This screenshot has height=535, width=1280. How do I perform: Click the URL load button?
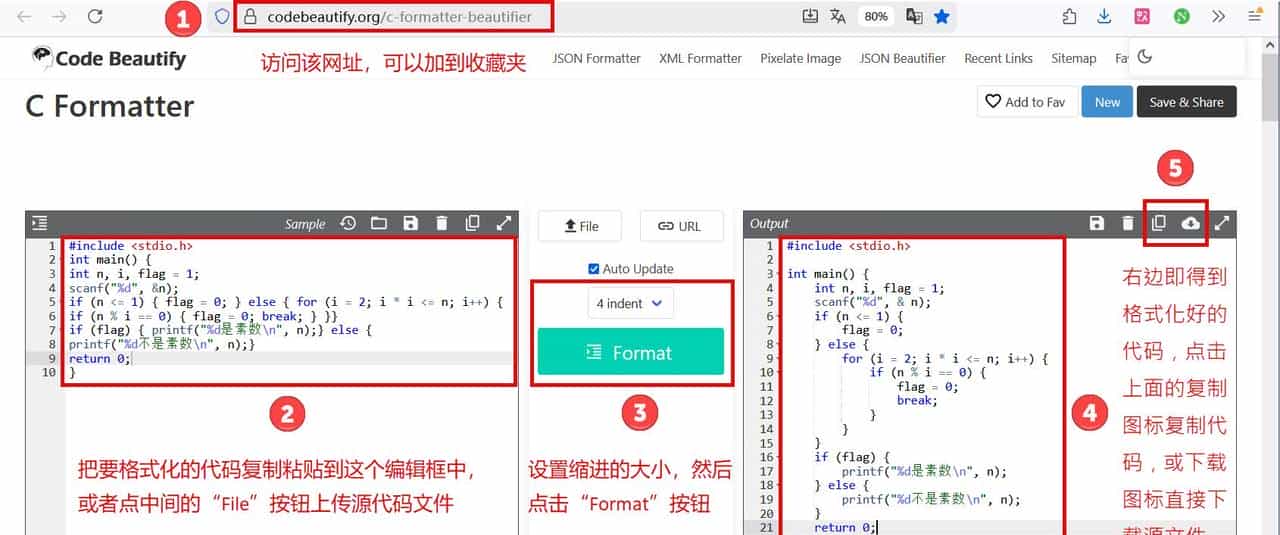tap(681, 226)
